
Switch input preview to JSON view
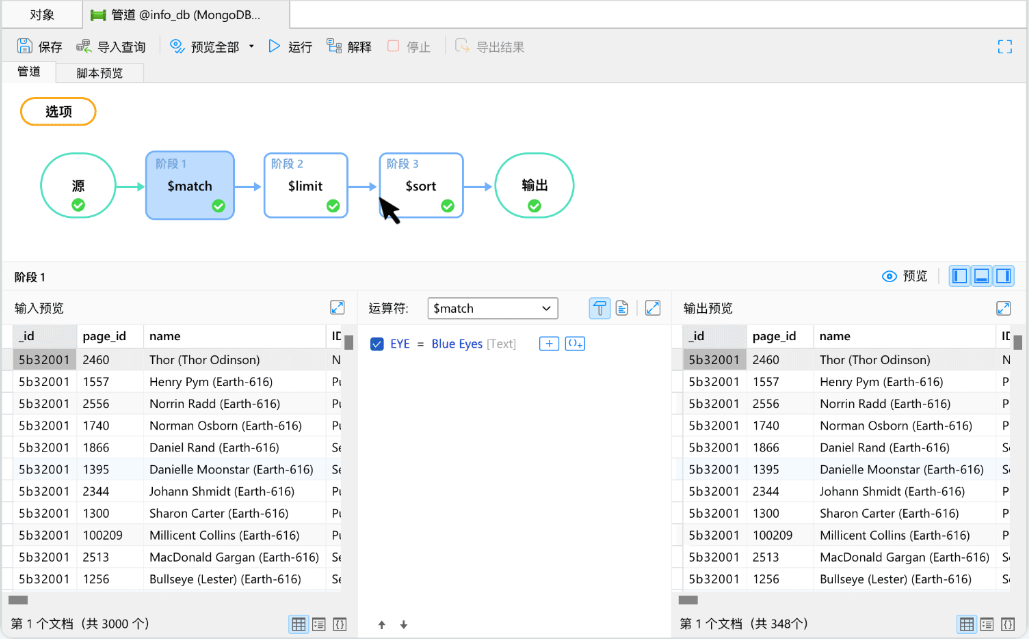339,625
